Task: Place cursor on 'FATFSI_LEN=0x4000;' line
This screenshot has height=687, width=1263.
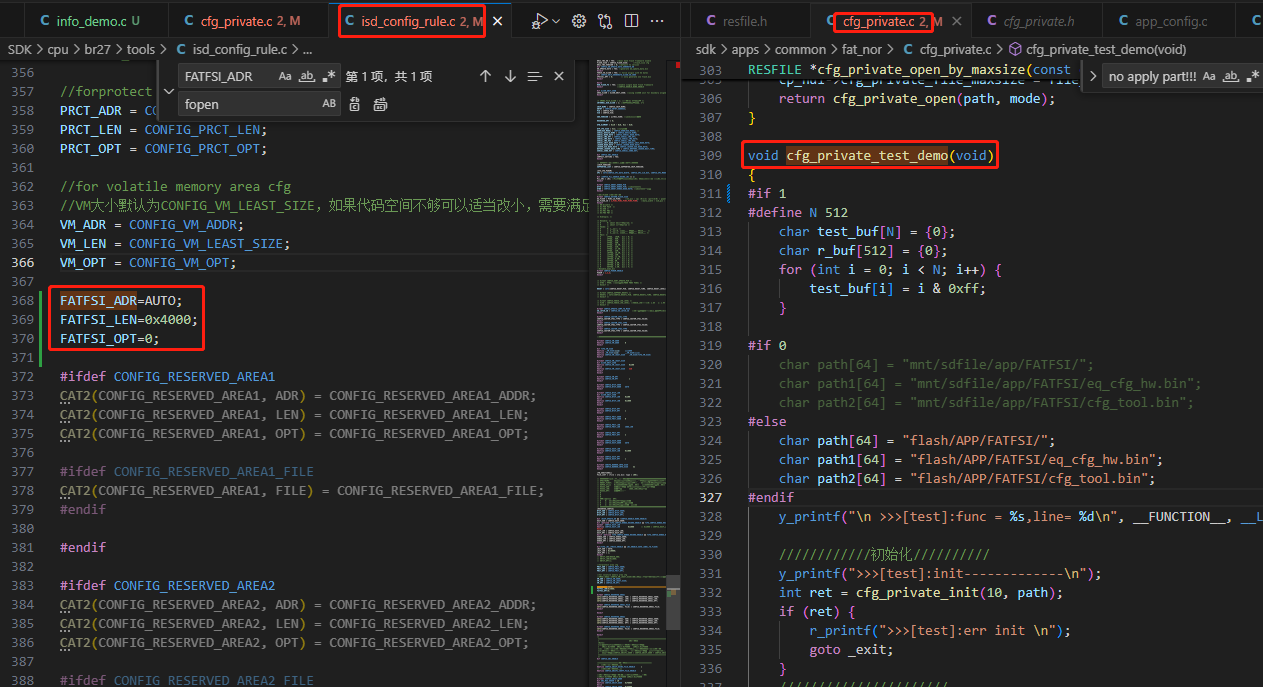Action: tap(129, 319)
